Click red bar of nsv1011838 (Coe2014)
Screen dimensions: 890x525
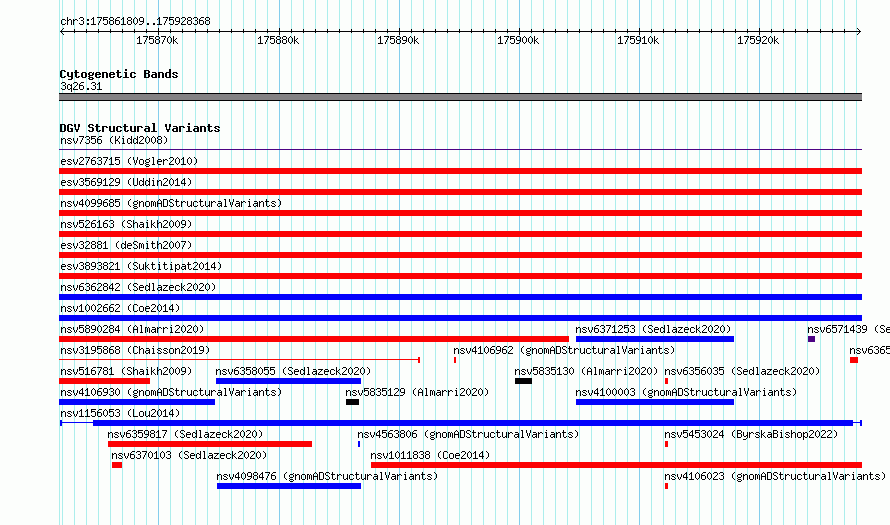pyautogui.click(x=616, y=465)
